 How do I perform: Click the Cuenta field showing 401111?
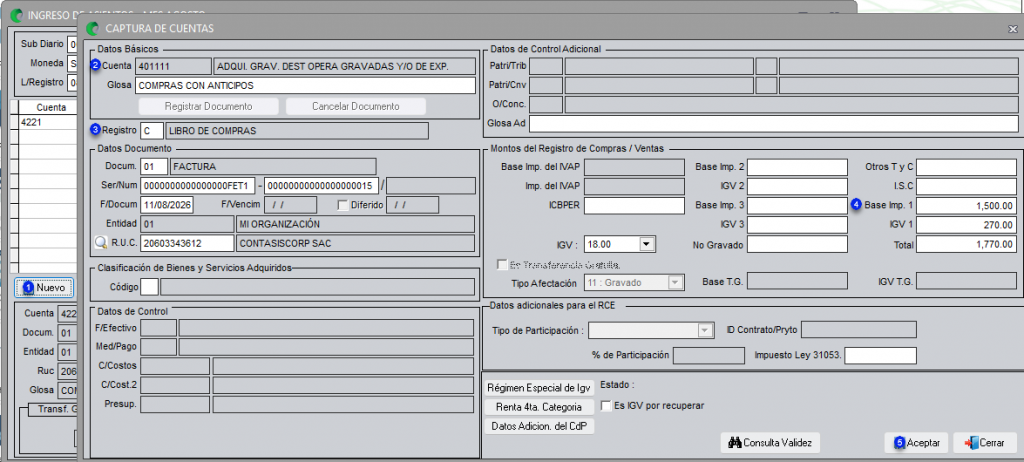173,67
